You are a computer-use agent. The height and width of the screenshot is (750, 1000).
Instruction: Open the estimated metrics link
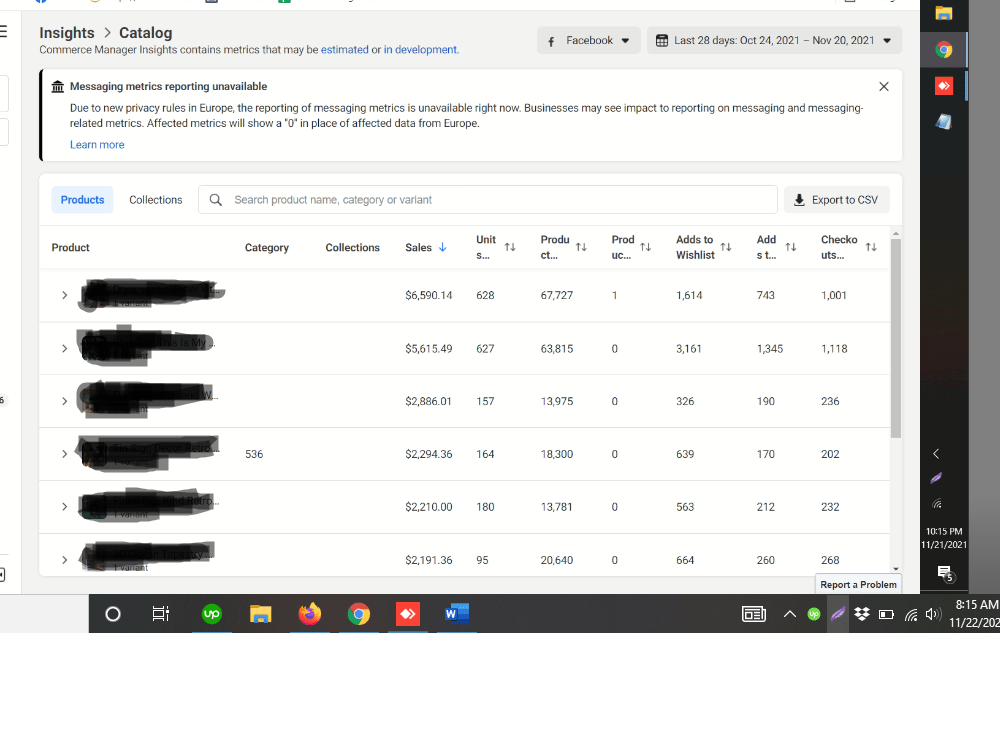pyautogui.click(x=344, y=50)
